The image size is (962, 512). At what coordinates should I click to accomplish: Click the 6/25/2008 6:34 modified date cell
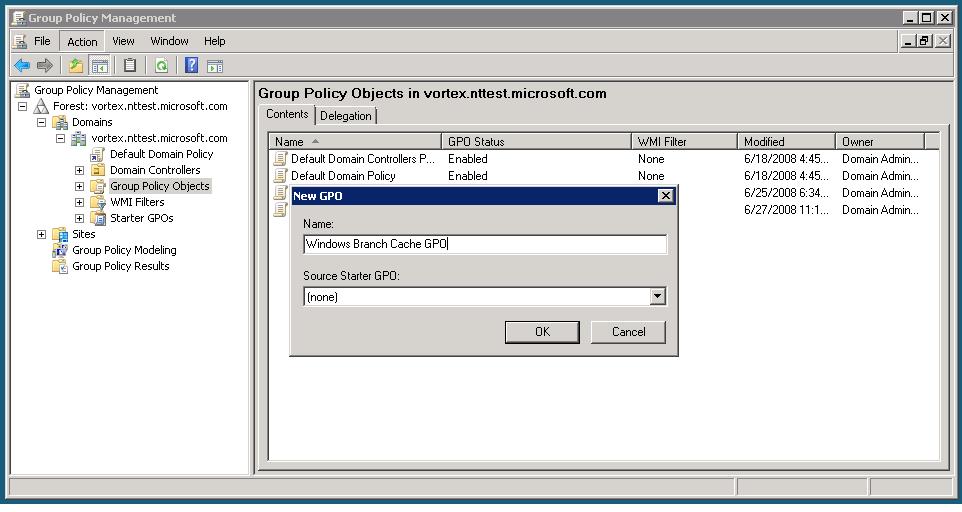[x=786, y=193]
